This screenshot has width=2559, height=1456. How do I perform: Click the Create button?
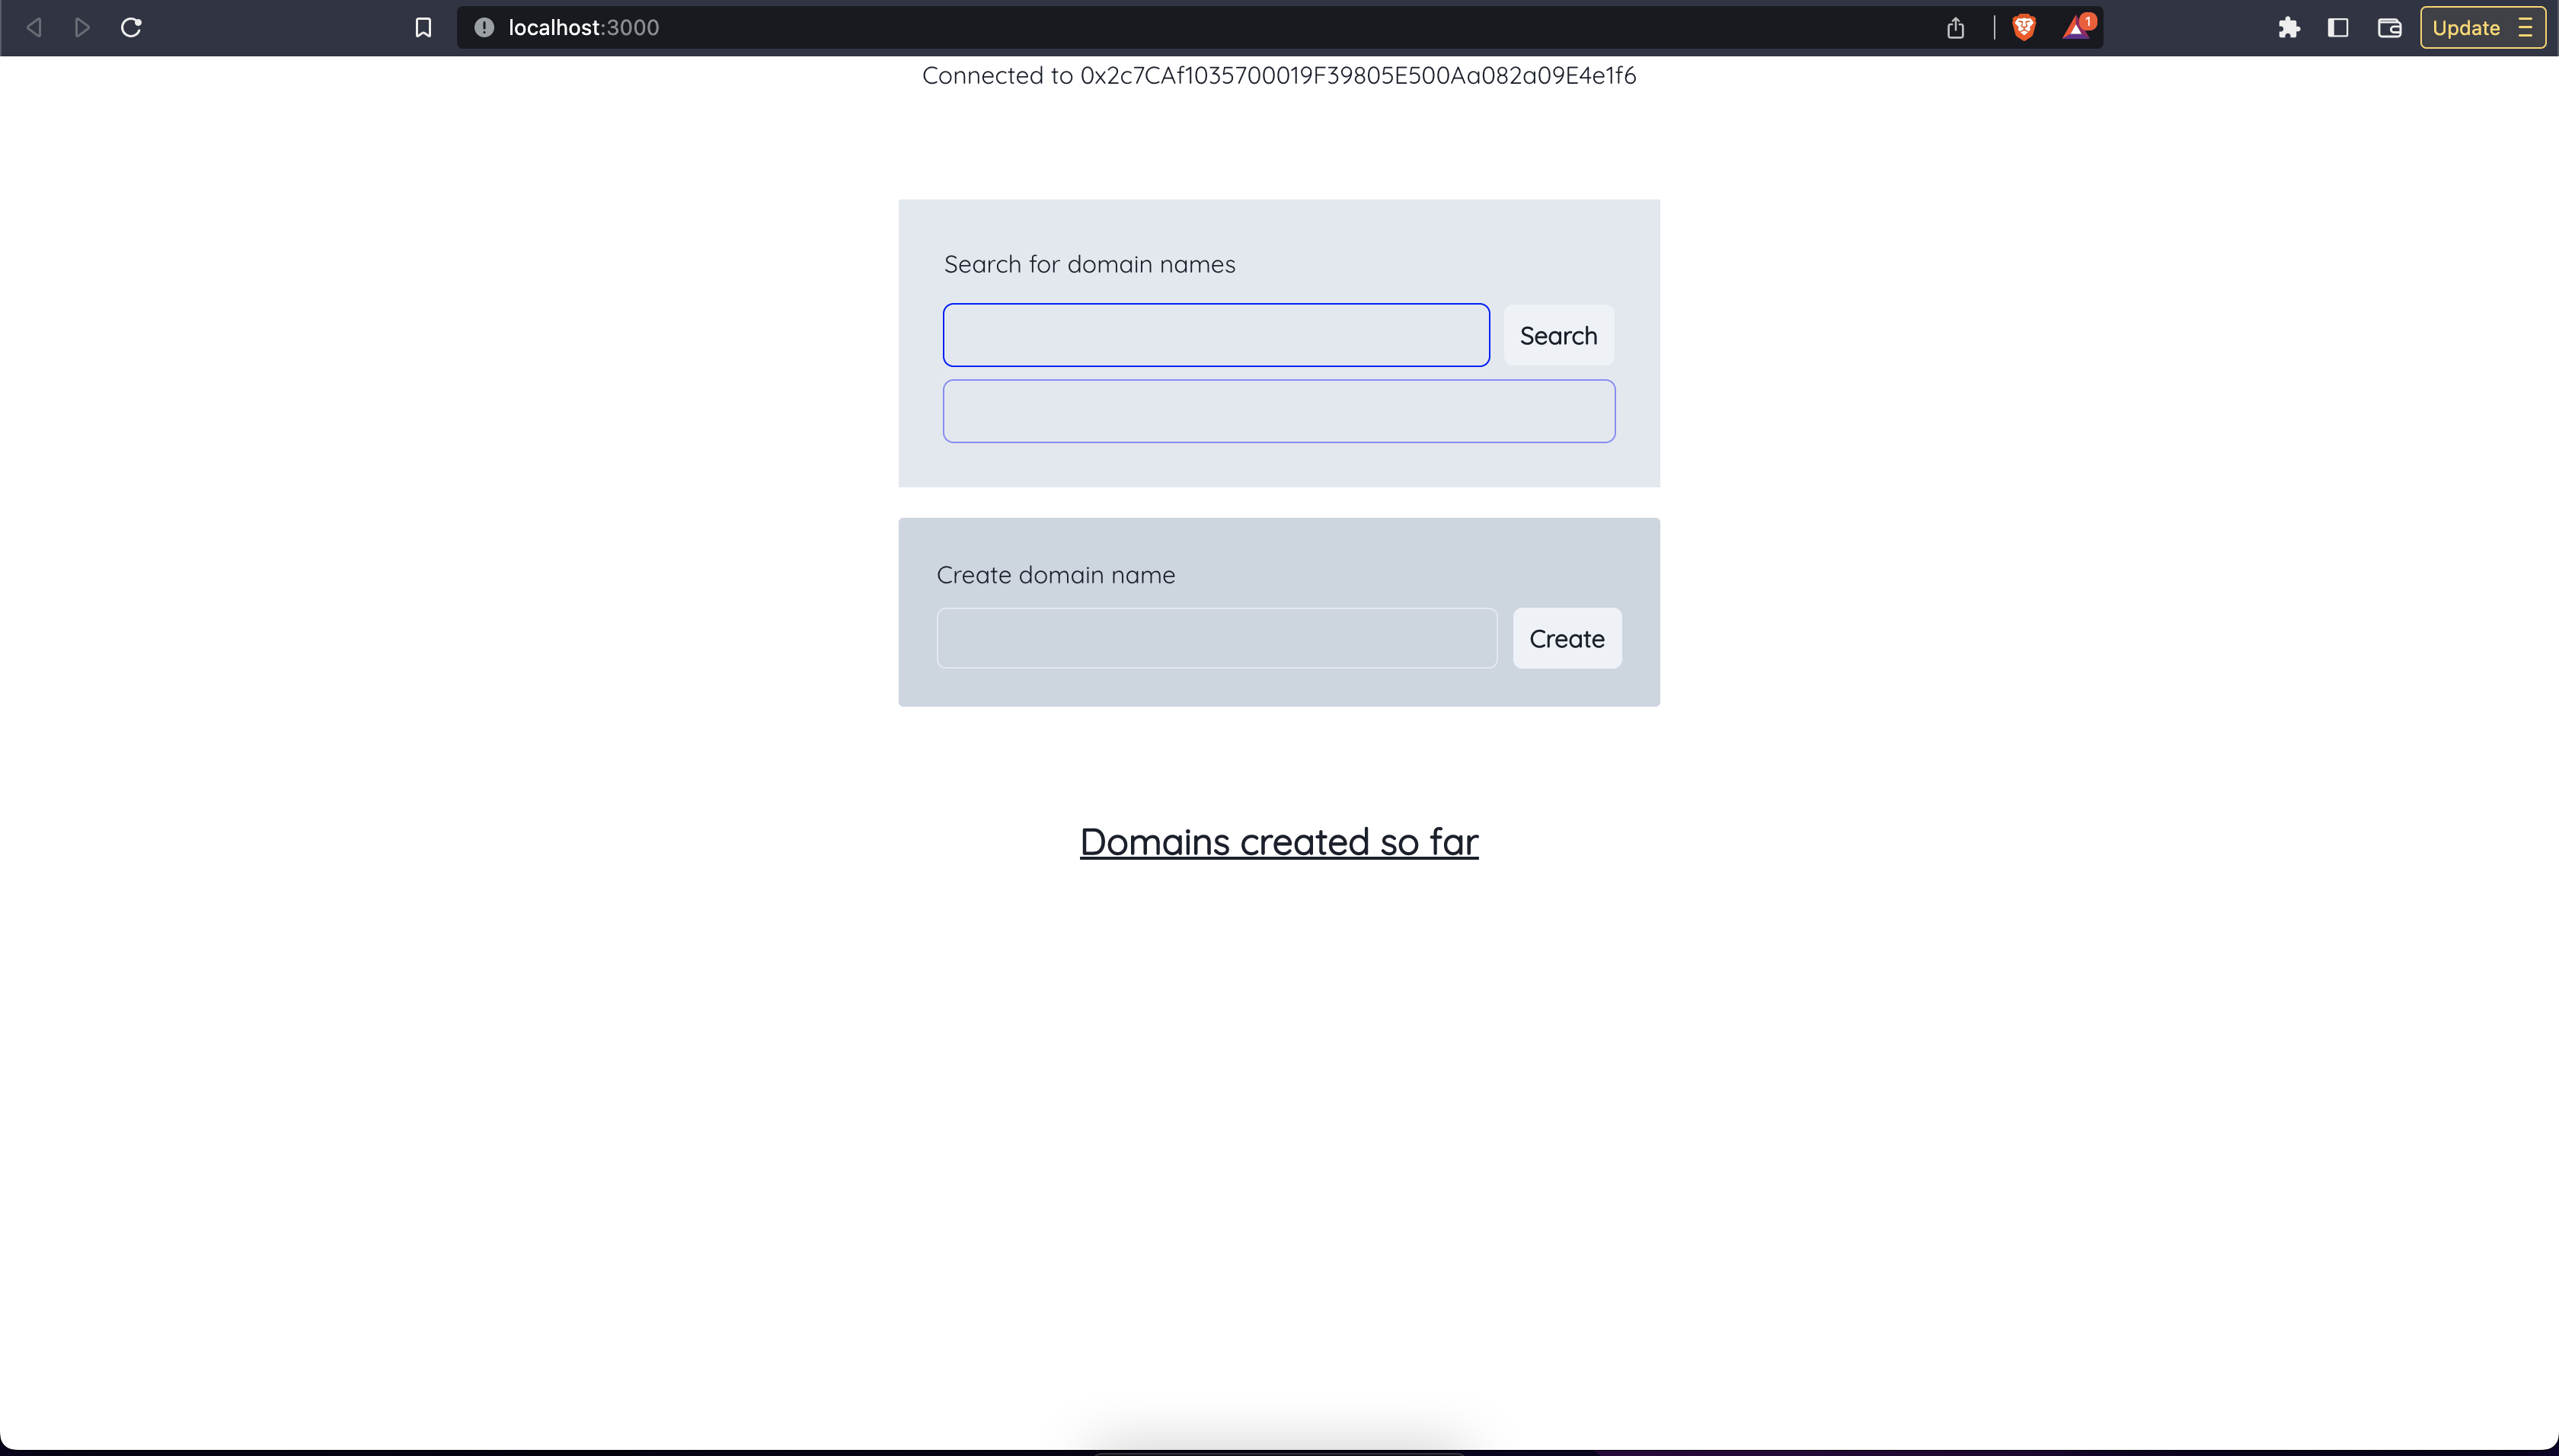click(x=1565, y=638)
